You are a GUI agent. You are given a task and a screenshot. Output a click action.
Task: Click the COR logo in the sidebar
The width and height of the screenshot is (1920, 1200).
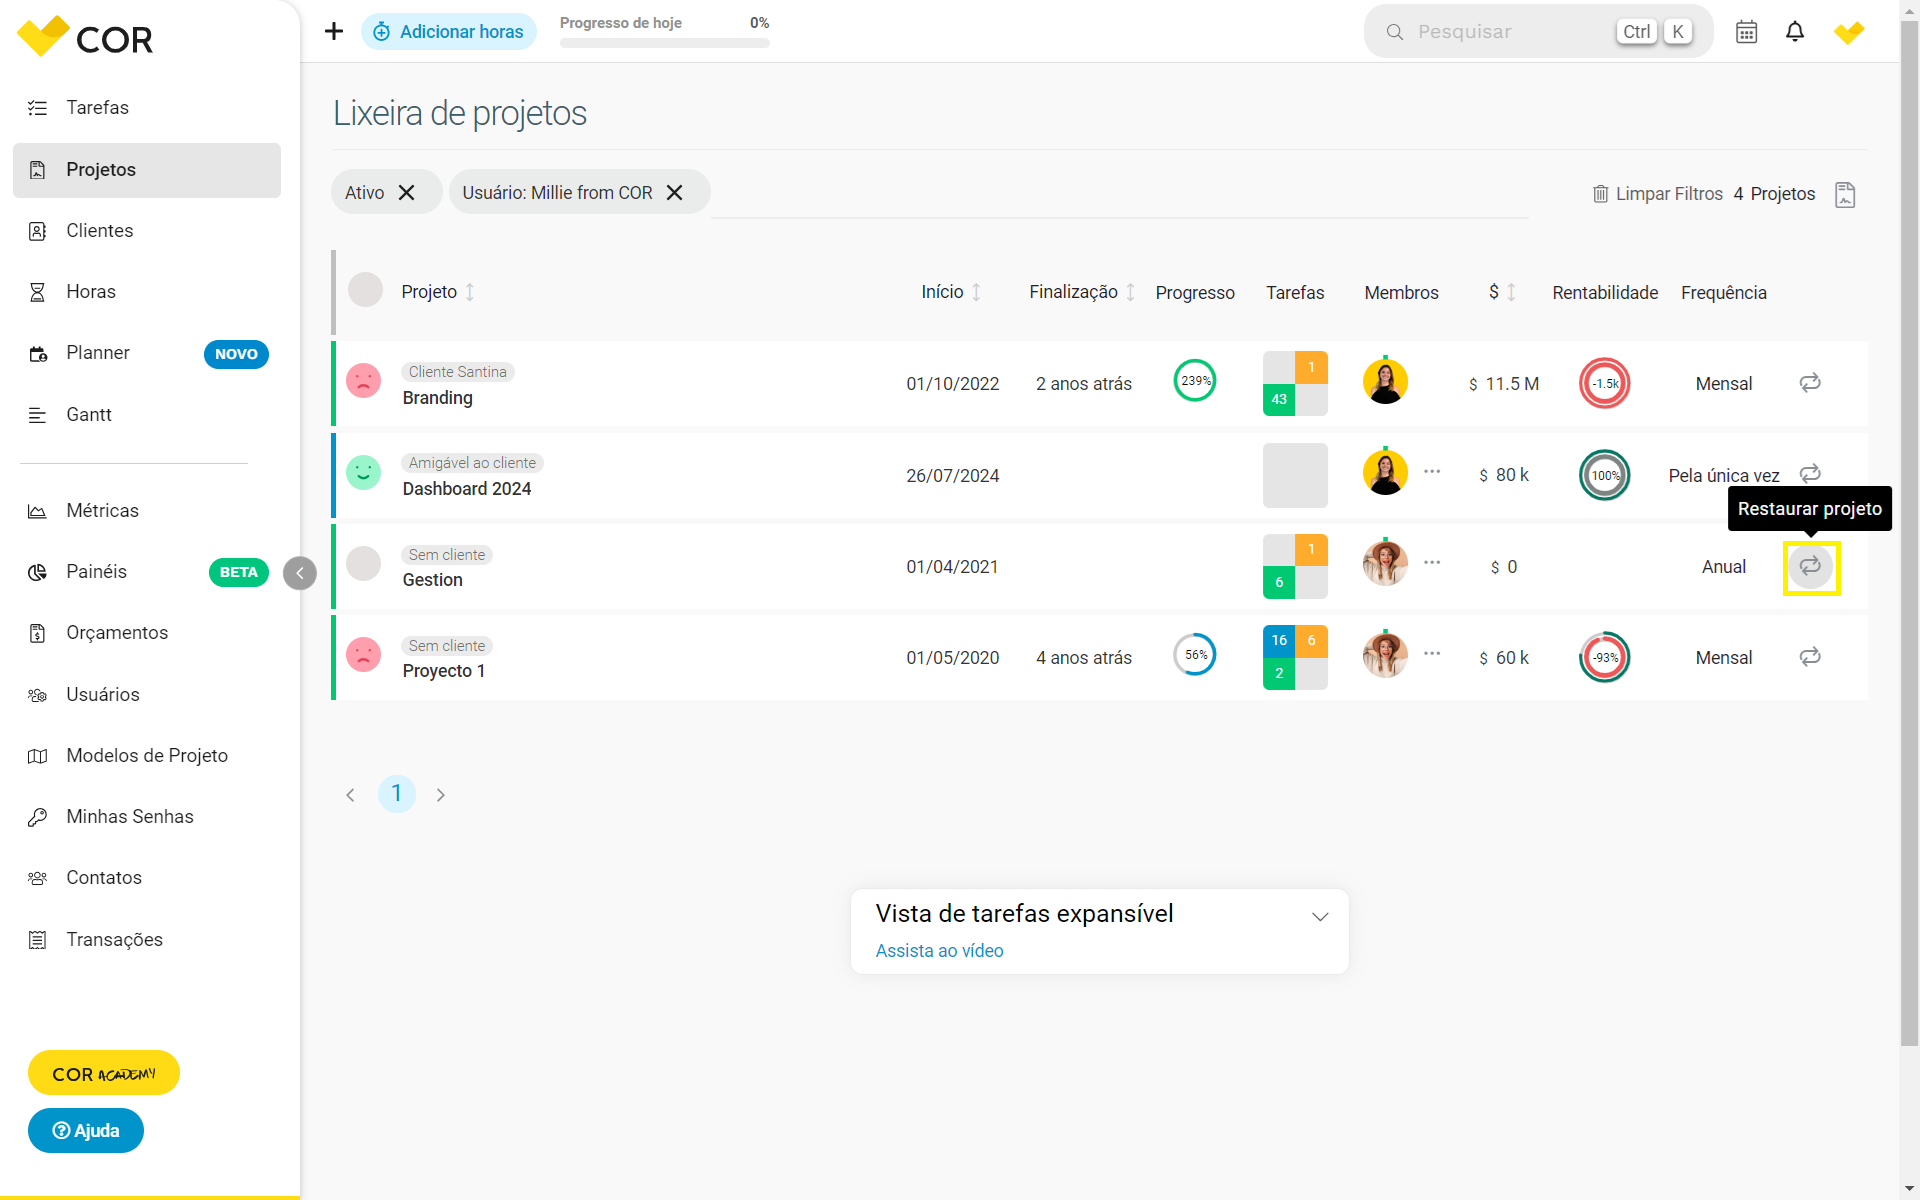[x=85, y=38]
